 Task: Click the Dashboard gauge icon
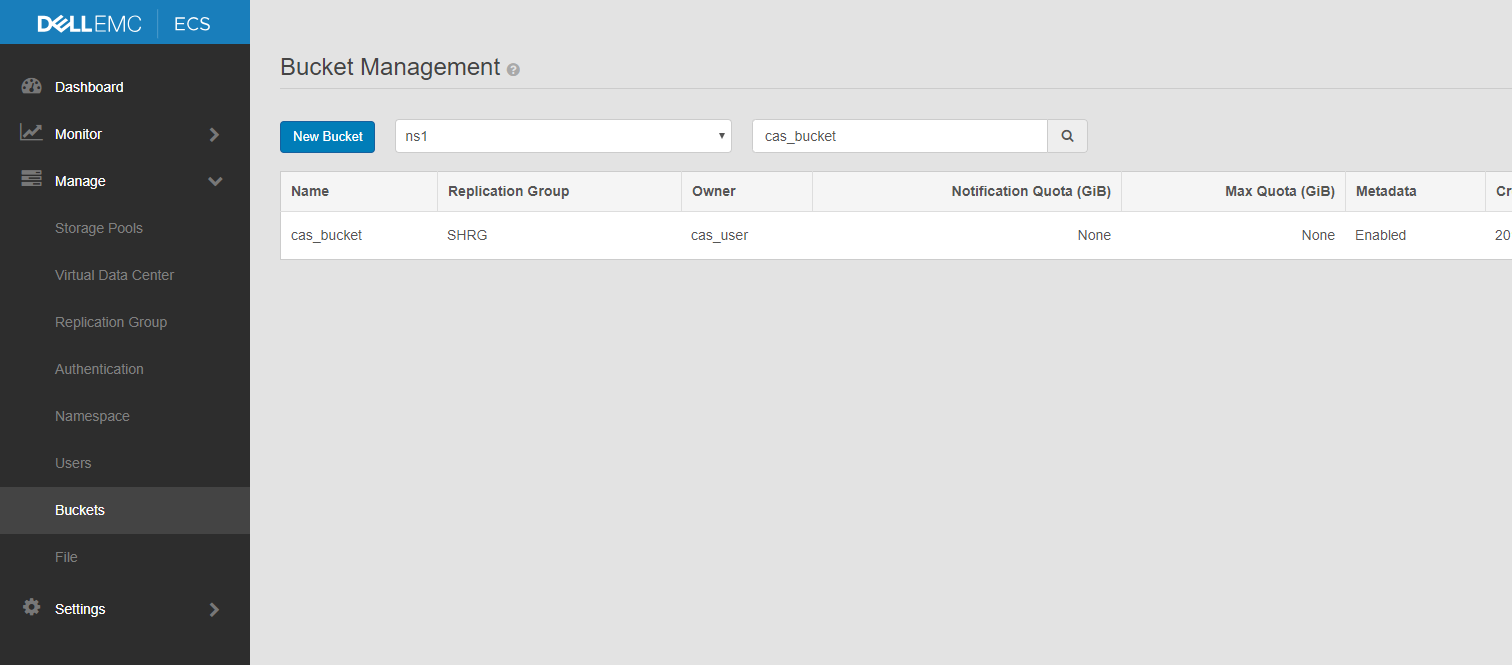coord(31,87)
